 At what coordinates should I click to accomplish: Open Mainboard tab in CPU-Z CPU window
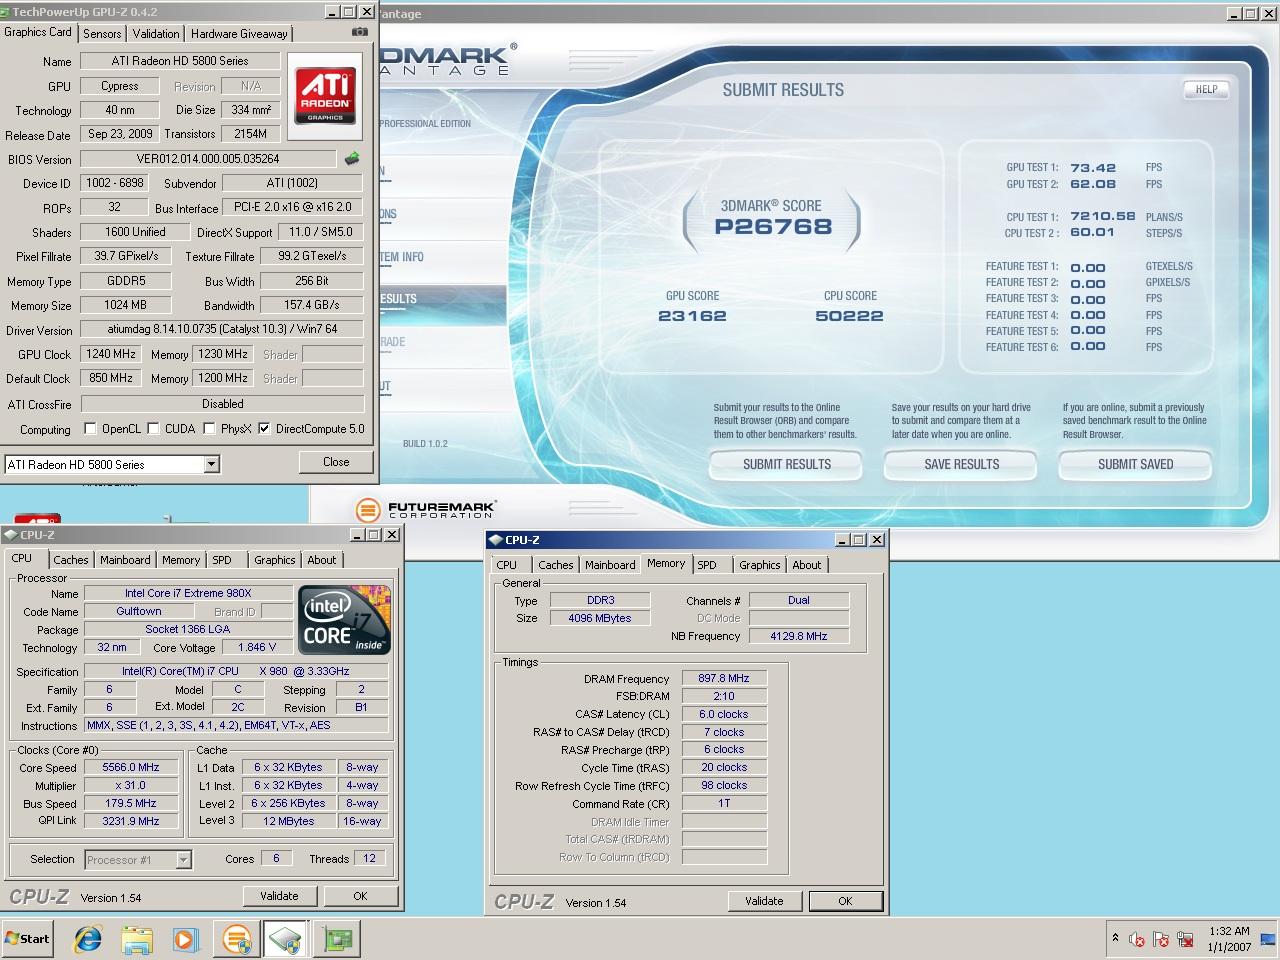pyautogui.click(x=125, y=560)
